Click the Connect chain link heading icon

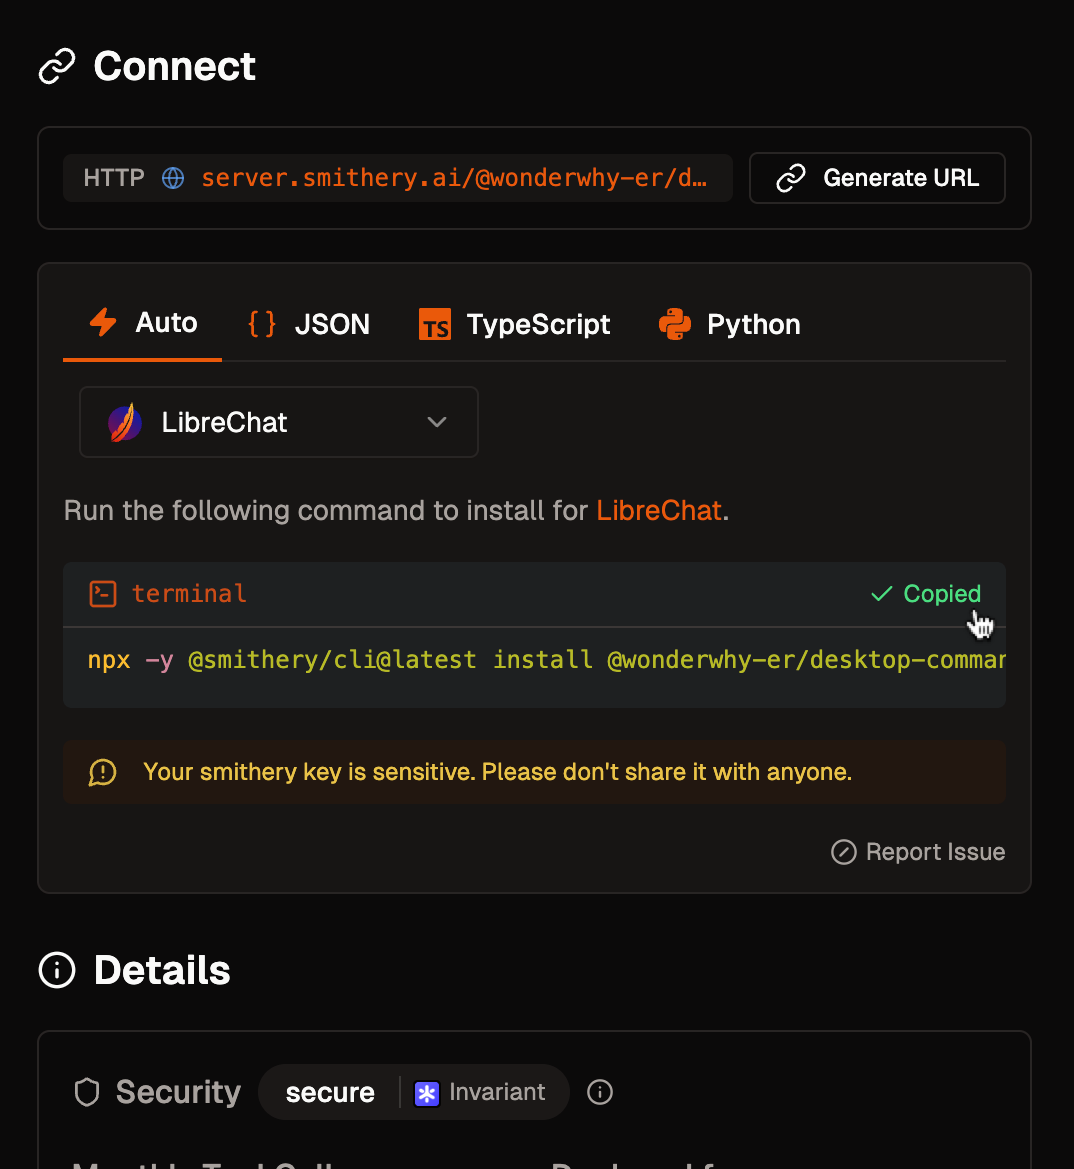pyautogui.click(x=57, y=68)
